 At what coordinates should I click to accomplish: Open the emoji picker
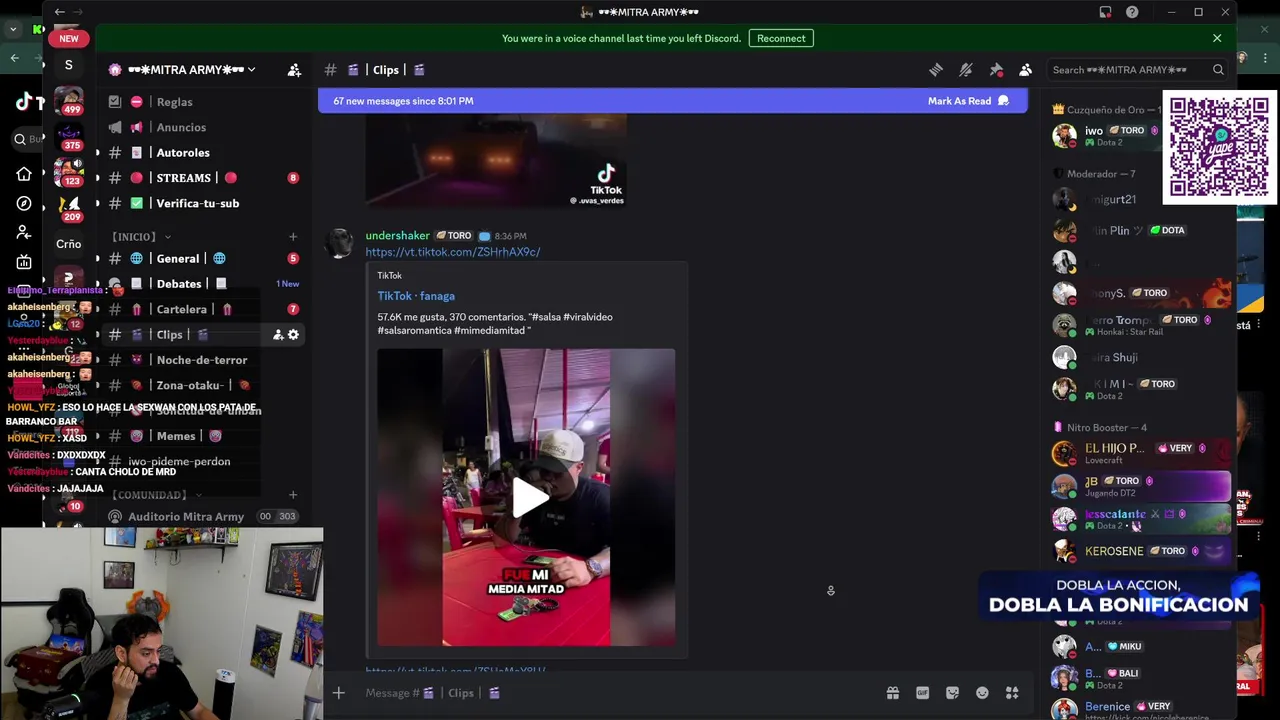(x=982, y=693)
